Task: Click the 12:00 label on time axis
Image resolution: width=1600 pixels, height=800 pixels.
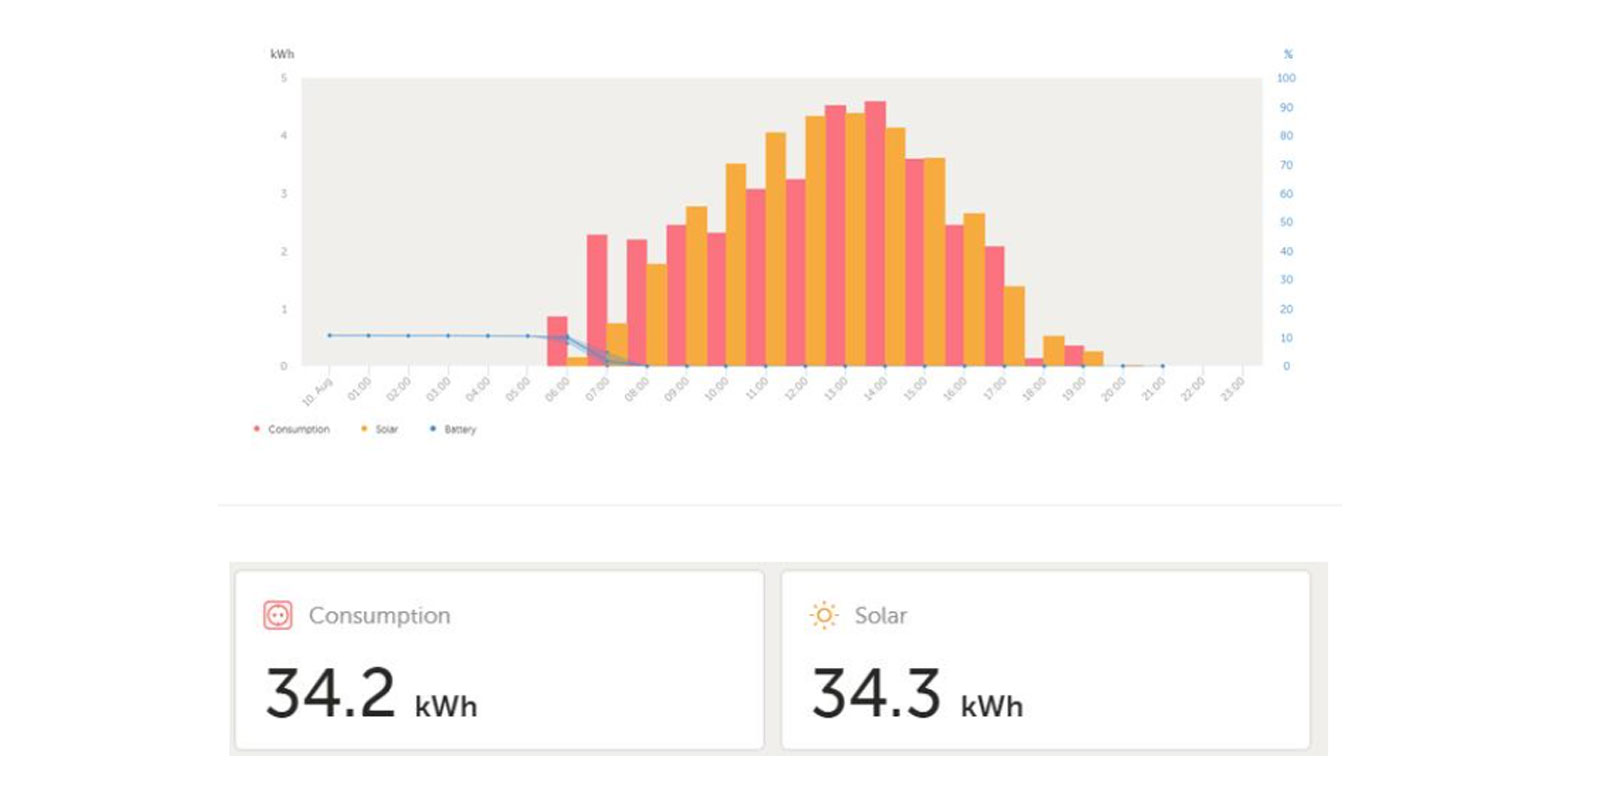Action: [797, 388]
